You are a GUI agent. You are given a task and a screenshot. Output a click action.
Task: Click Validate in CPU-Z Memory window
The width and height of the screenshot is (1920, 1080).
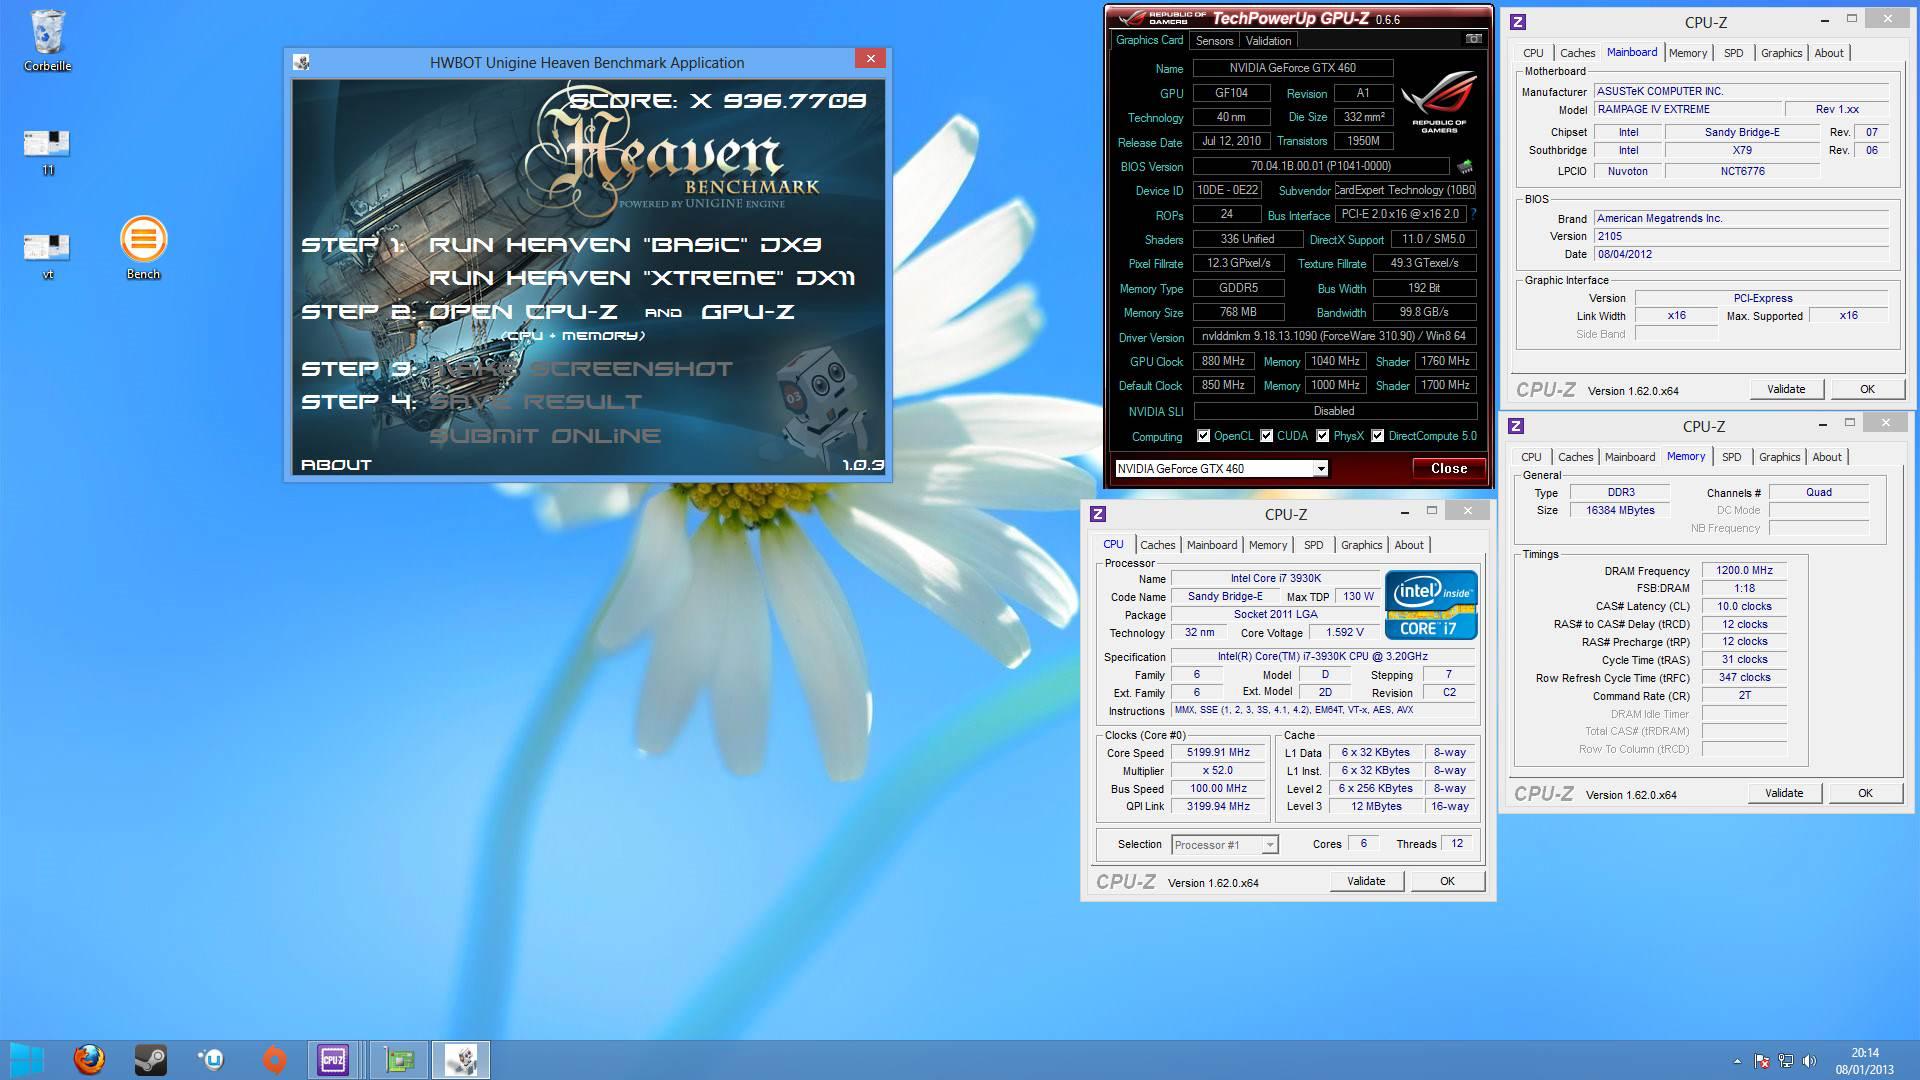pos(1784,793)
